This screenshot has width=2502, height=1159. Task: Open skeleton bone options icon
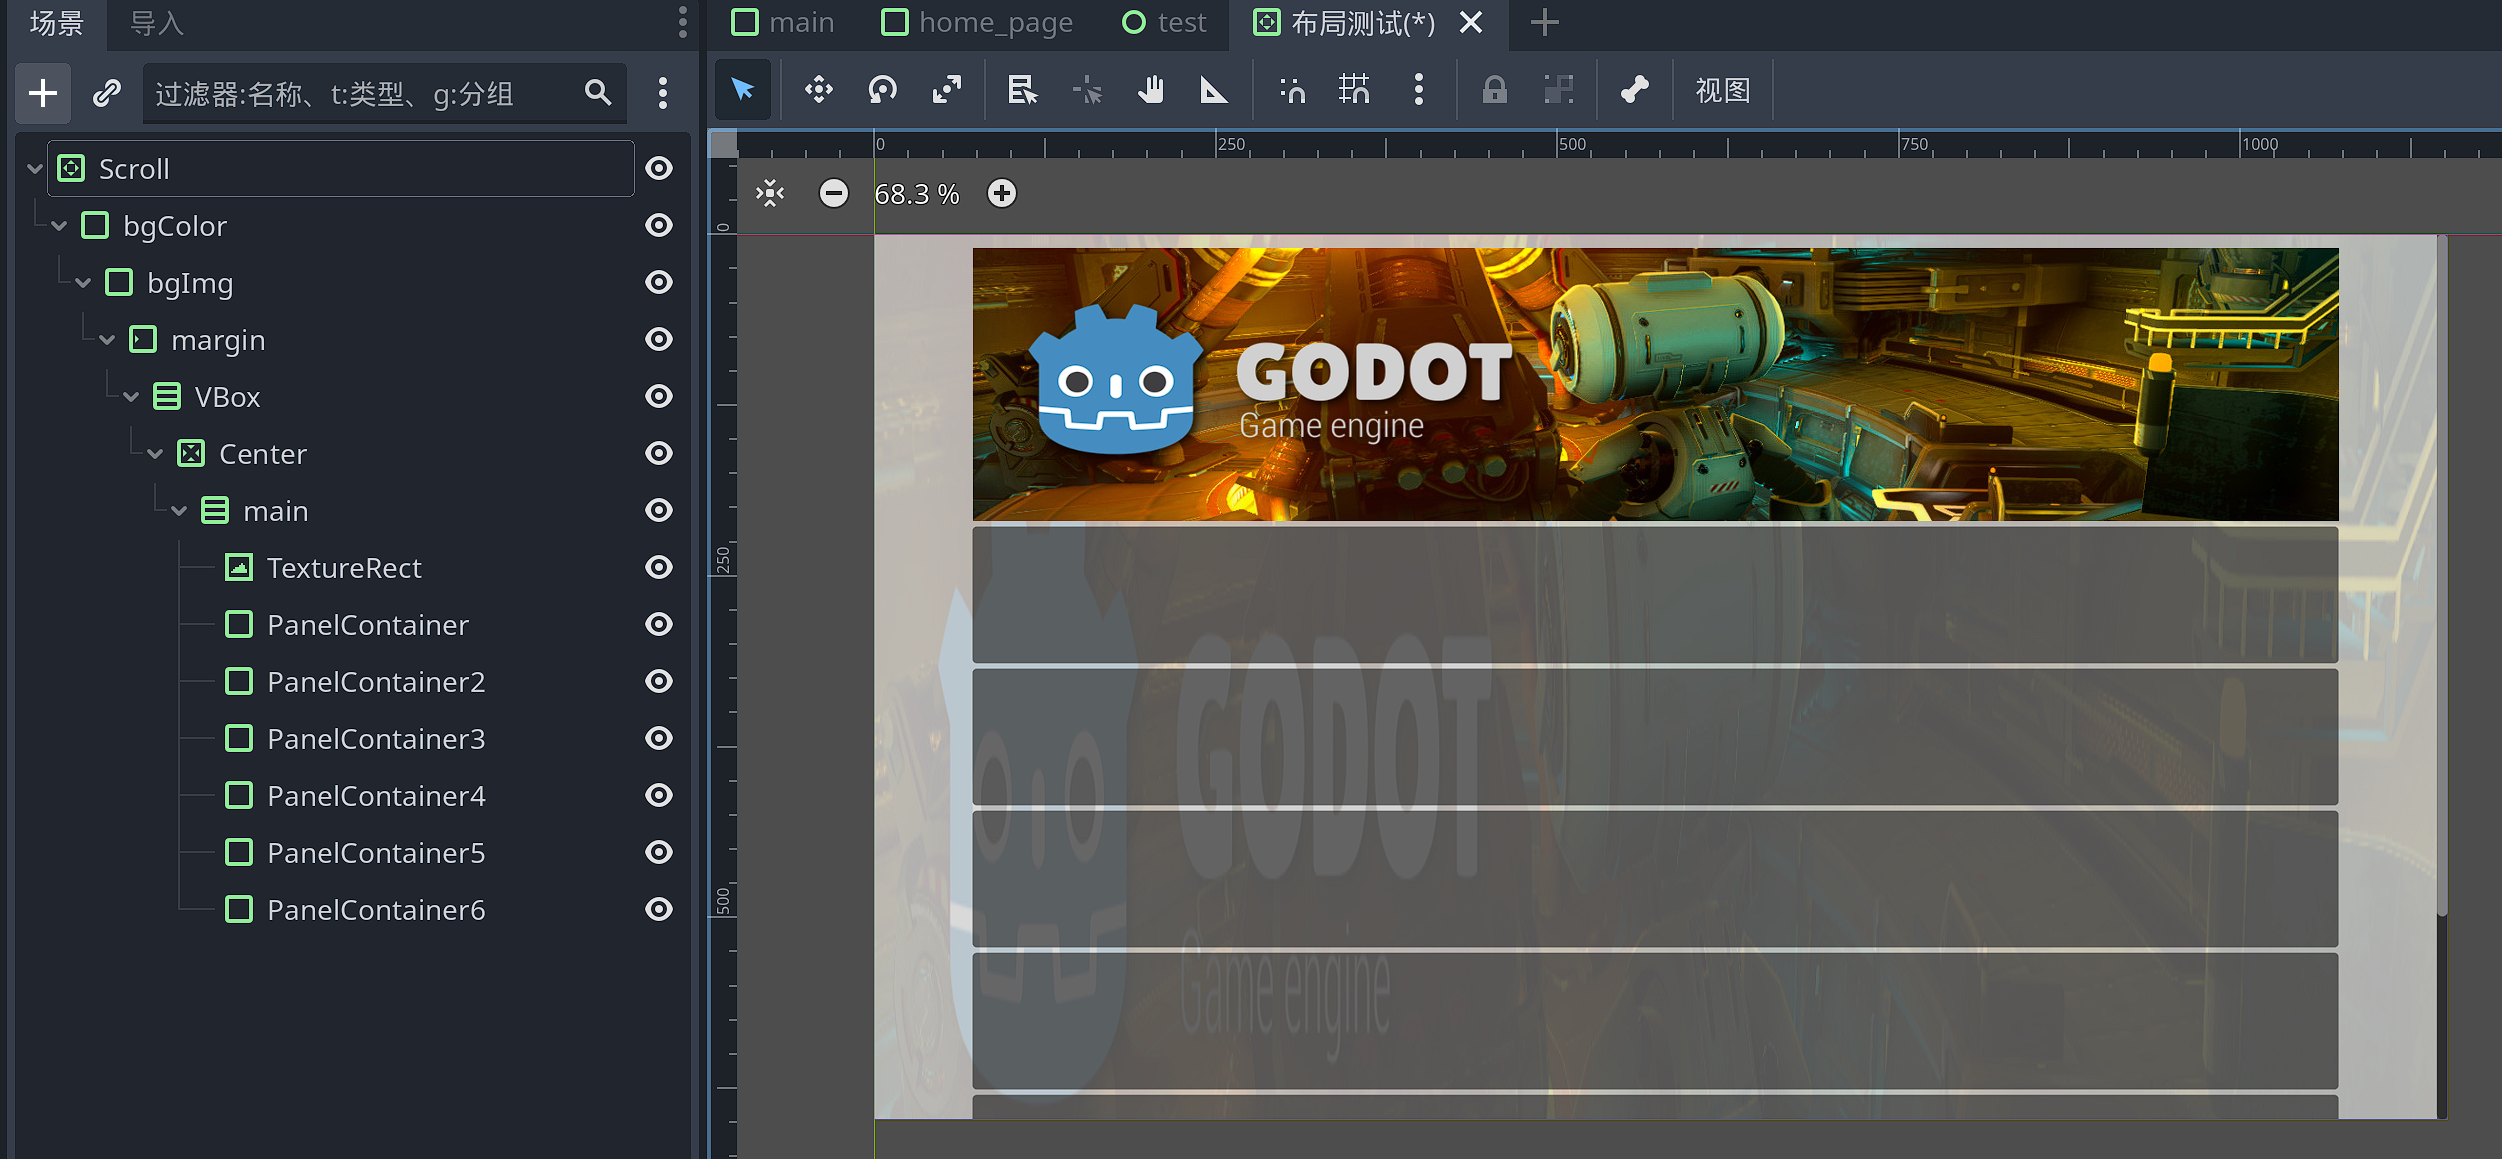[x=1634, y=90]
